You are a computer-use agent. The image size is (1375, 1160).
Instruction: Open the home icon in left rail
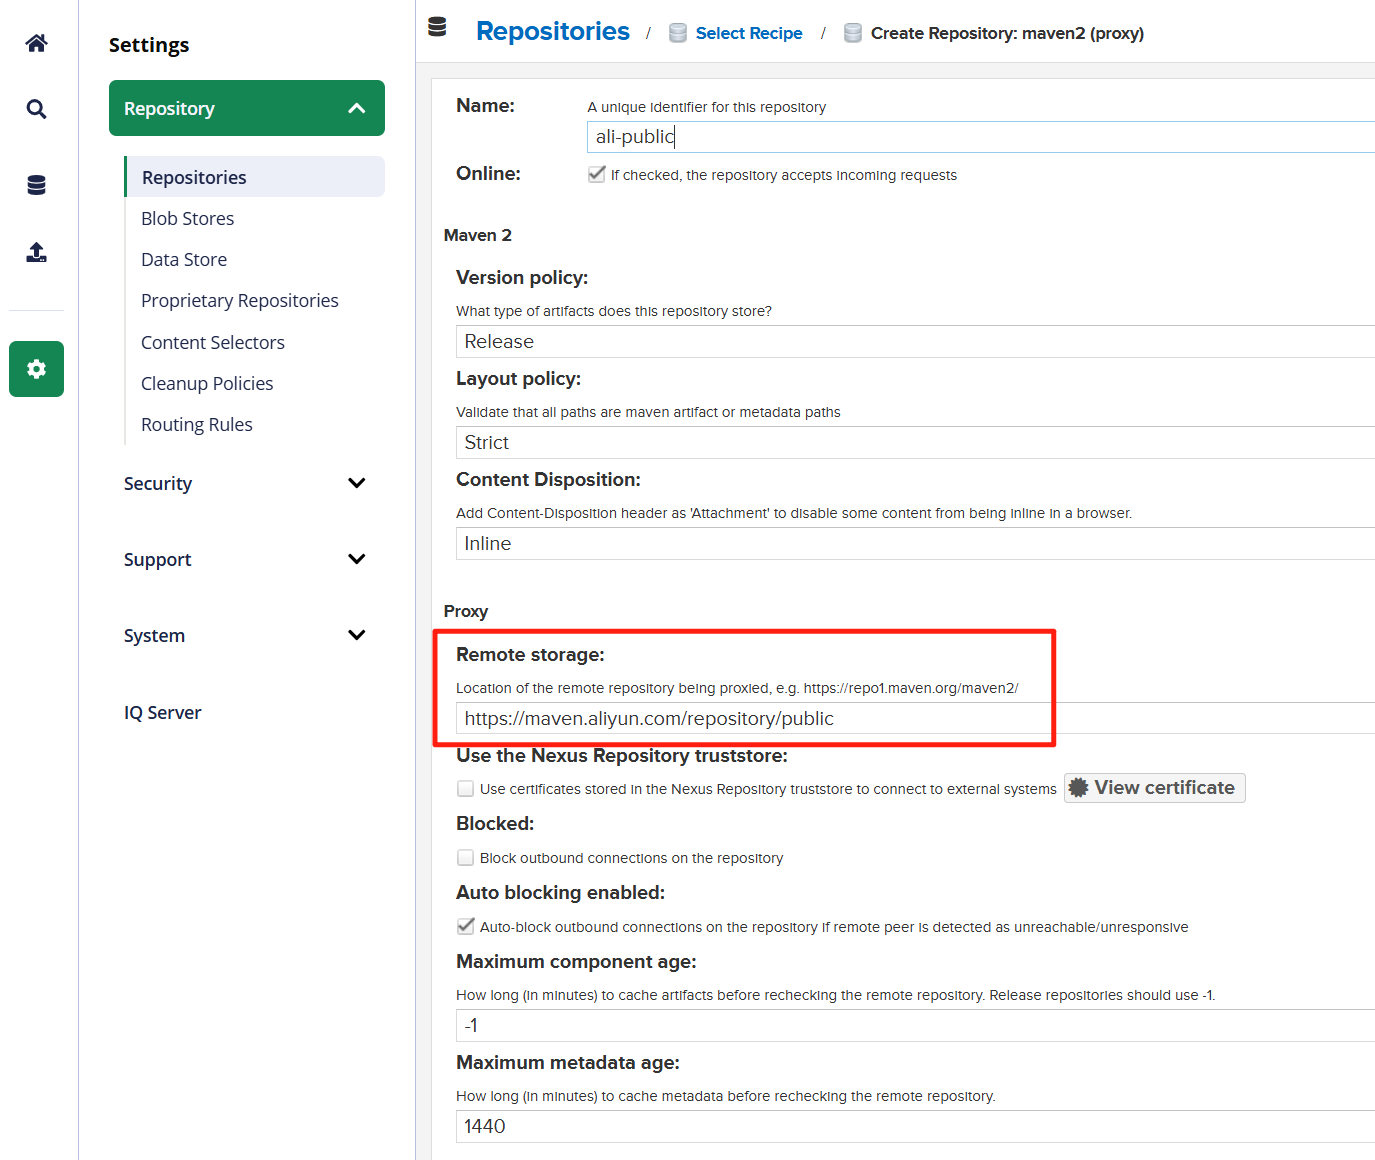(x=36, y=43)
